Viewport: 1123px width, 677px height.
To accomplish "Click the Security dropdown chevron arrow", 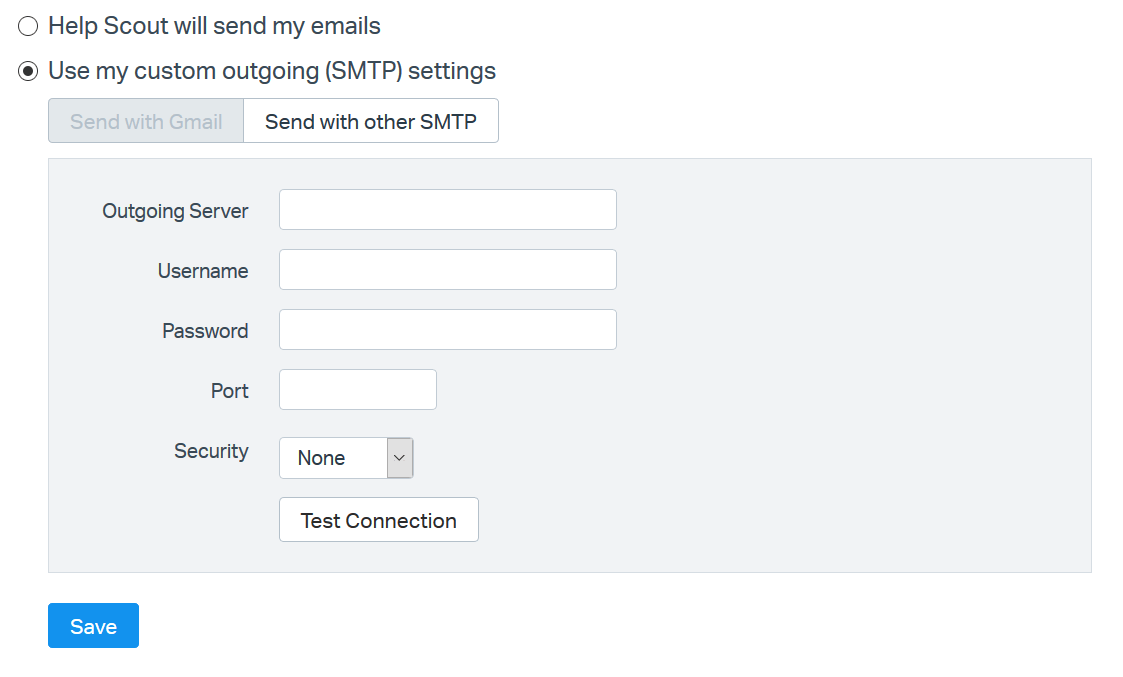I will [x=400, y=458].
